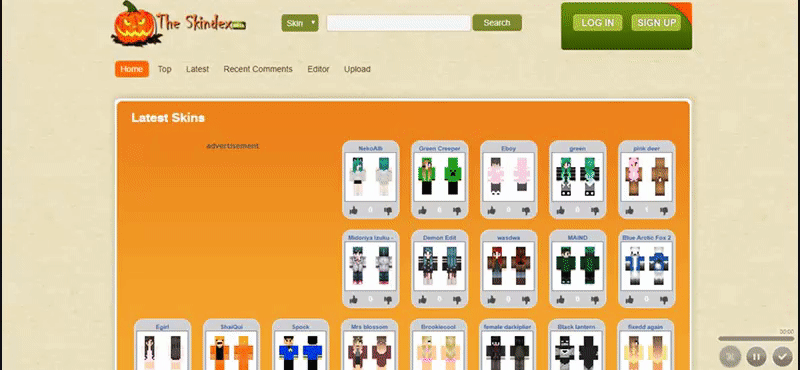800x370 pixels.
Task: Click the recording progress bar
Action: [756, 338]
